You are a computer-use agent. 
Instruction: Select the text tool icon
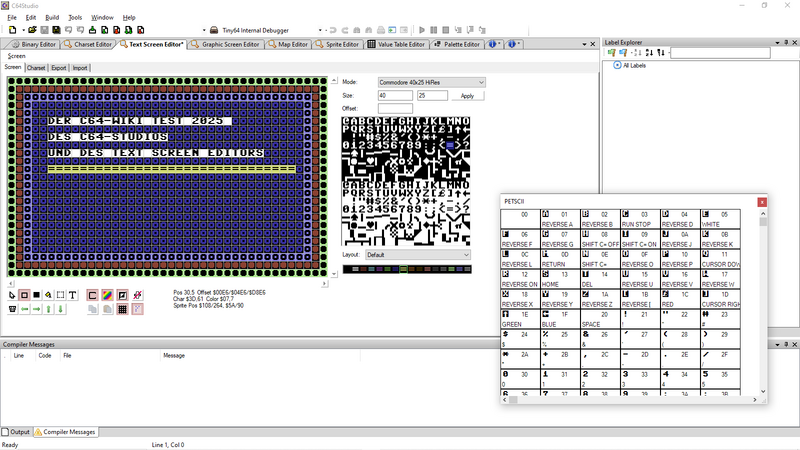click(x=74, y=295)
